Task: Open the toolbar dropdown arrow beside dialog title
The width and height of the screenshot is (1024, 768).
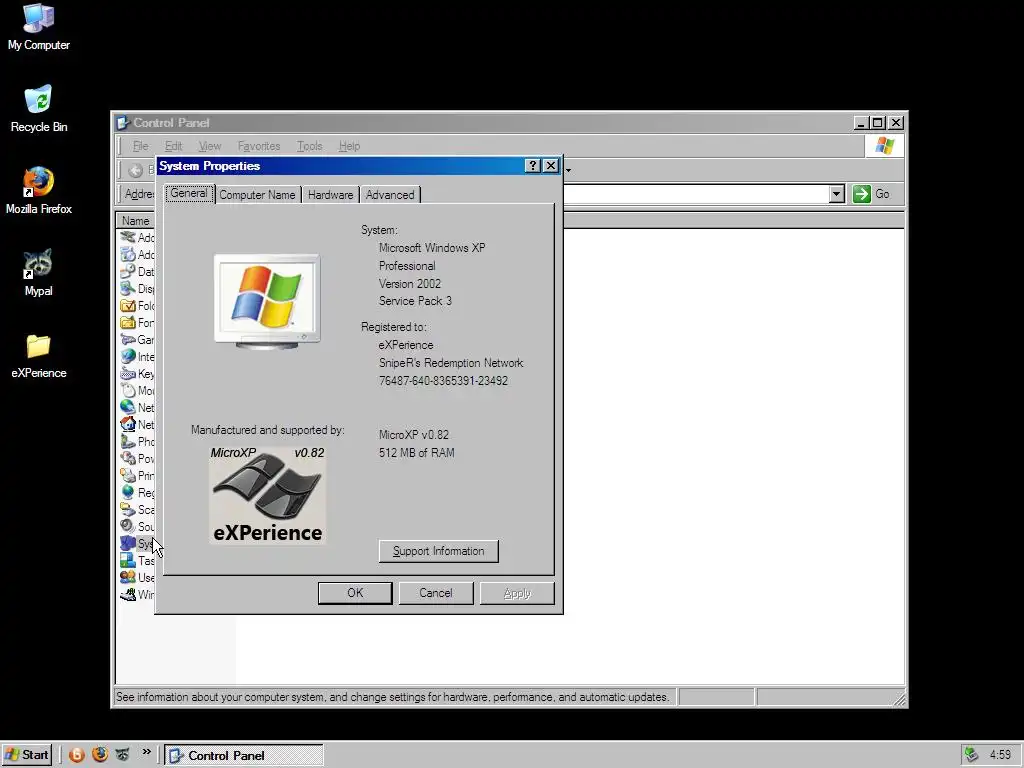Action: tap(568, 170)
